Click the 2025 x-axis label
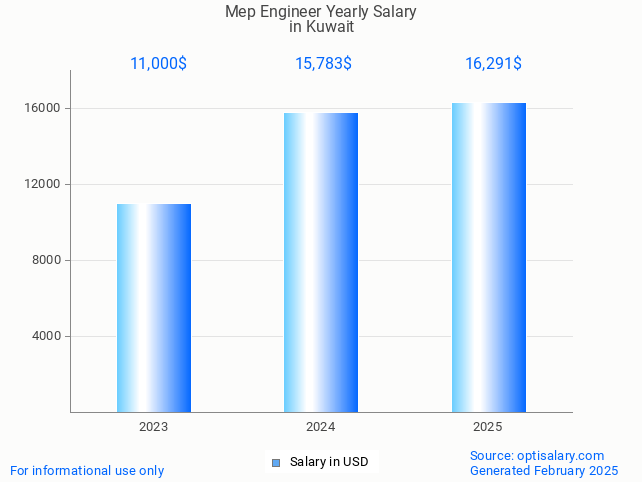The height and width of the screenshot is (482, 642). point(487,427)
